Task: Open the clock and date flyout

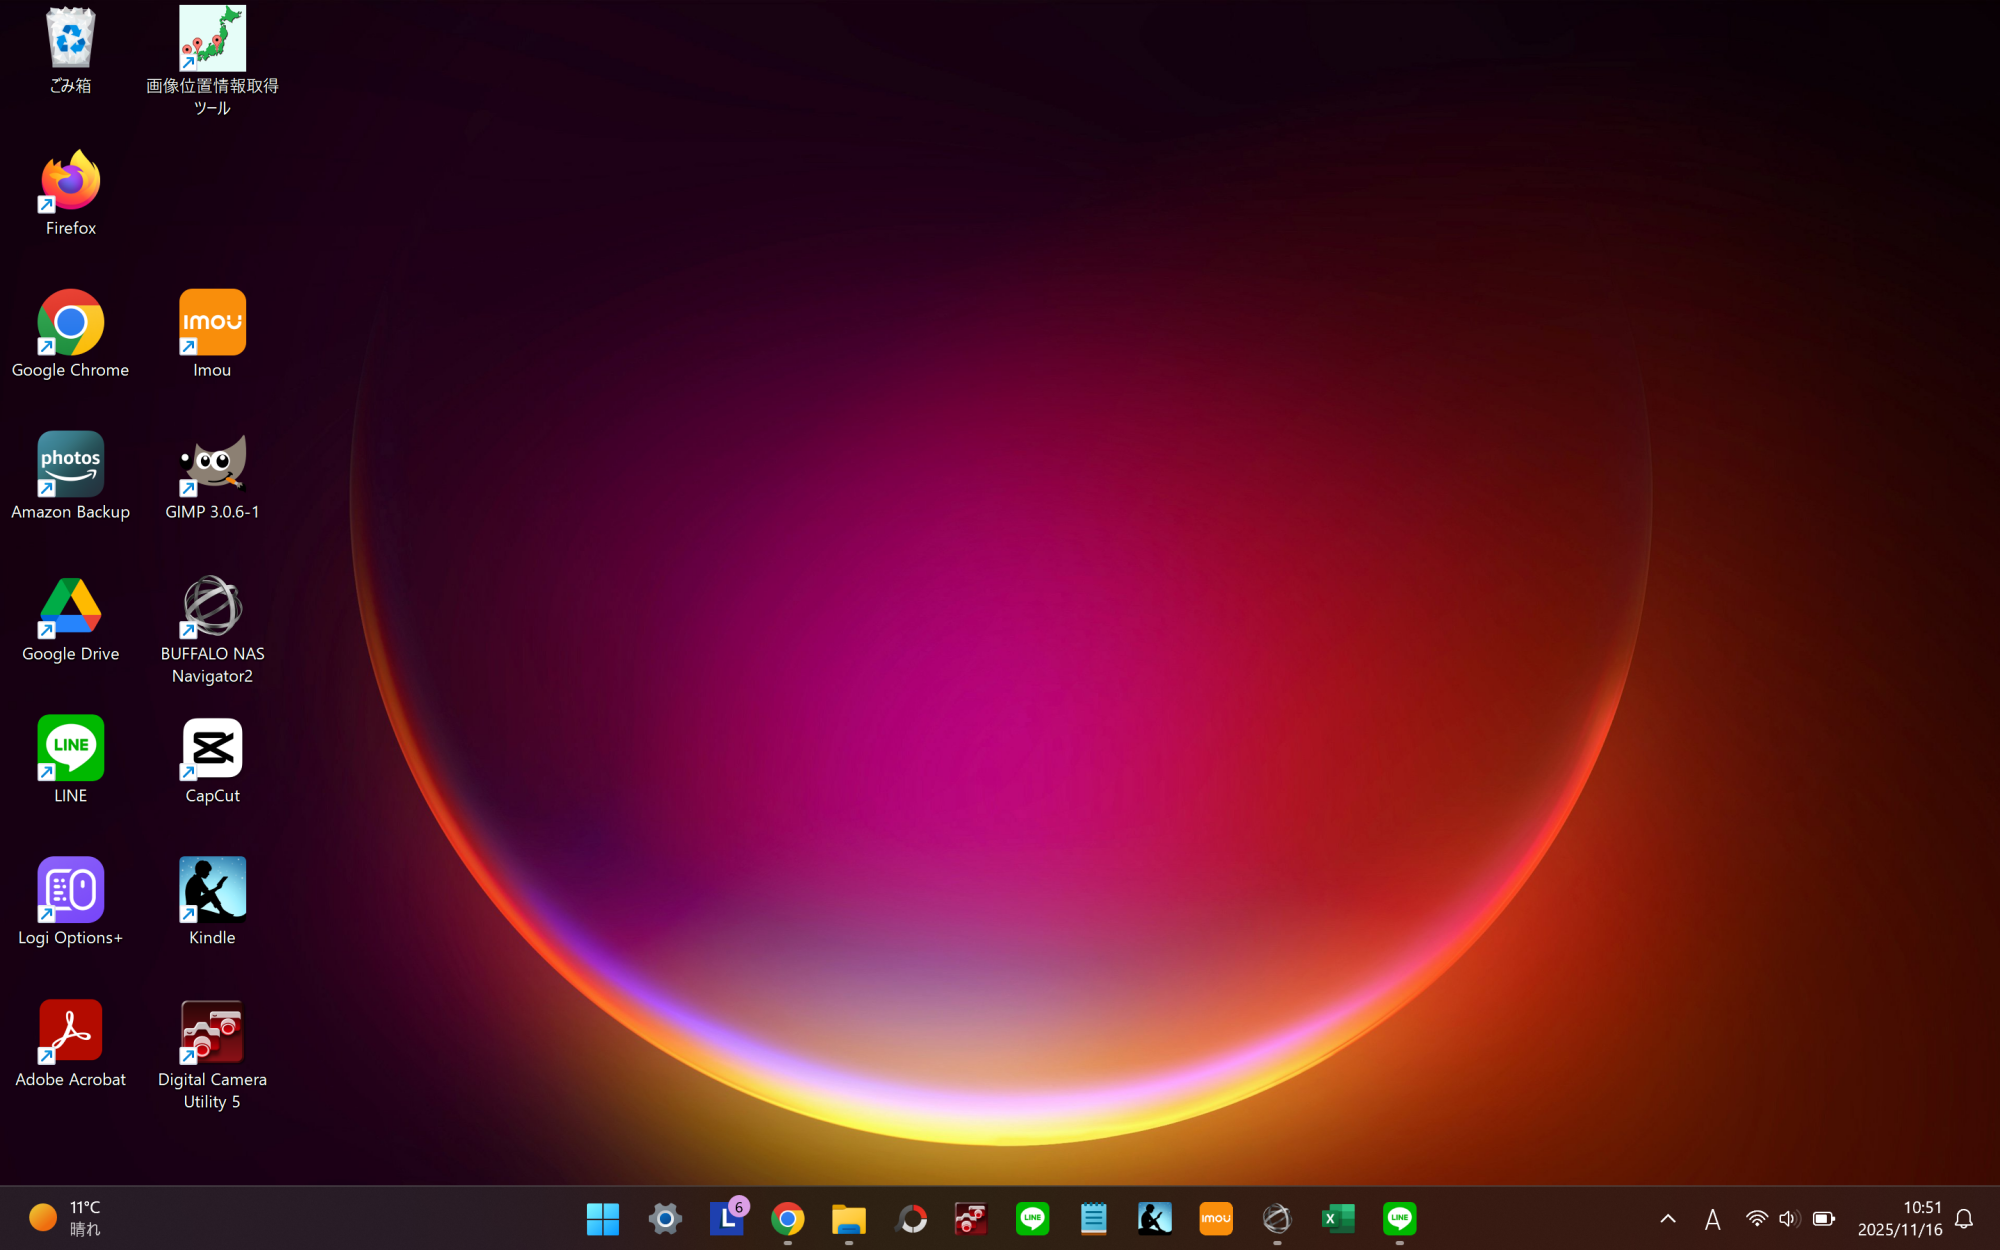Action: point(1899,1218)
